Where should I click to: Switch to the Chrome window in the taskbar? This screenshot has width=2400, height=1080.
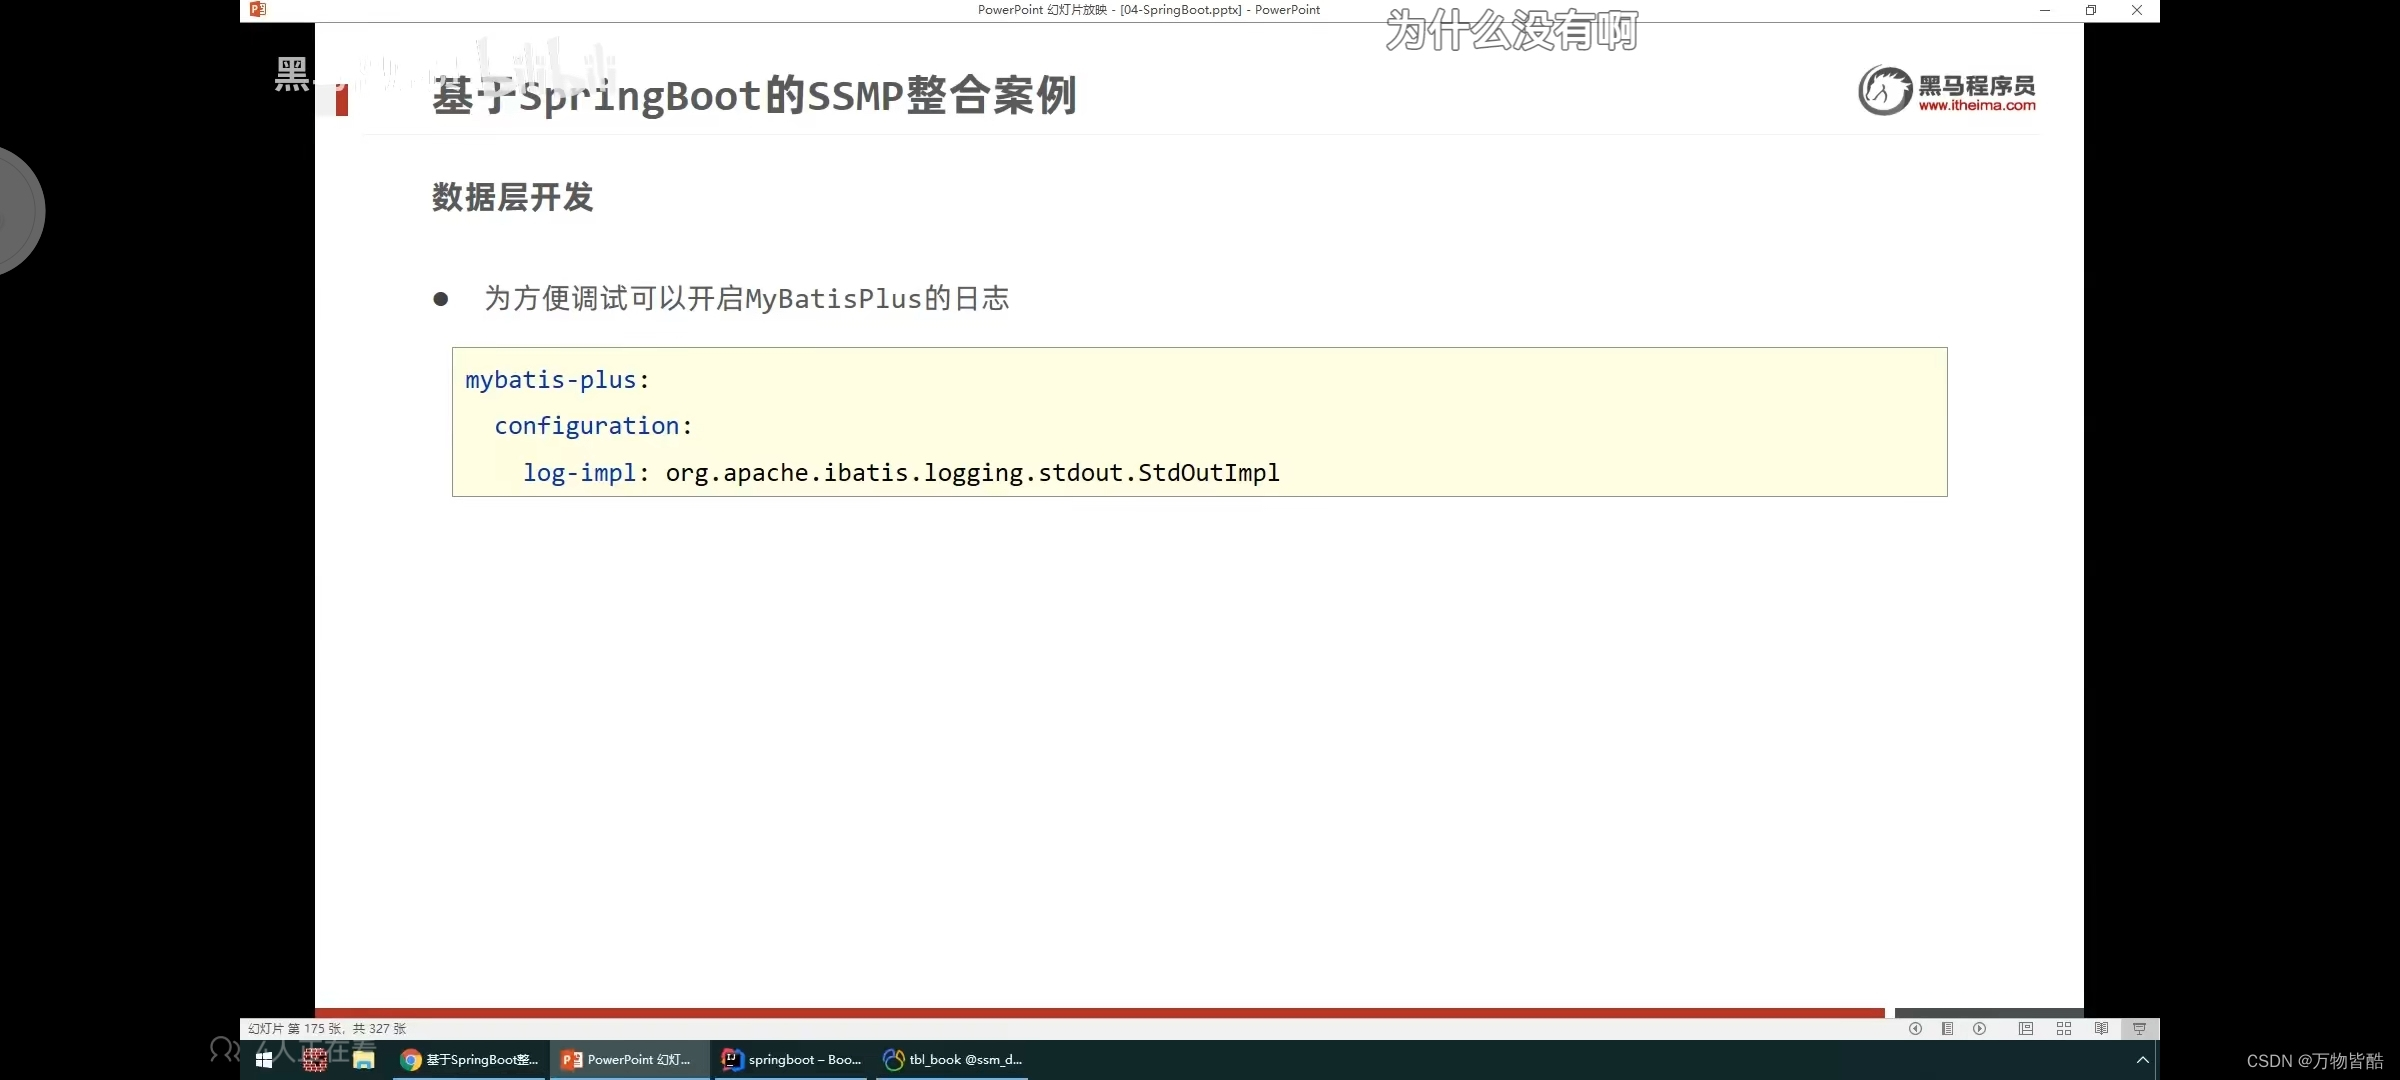[x=470, y=1060]
